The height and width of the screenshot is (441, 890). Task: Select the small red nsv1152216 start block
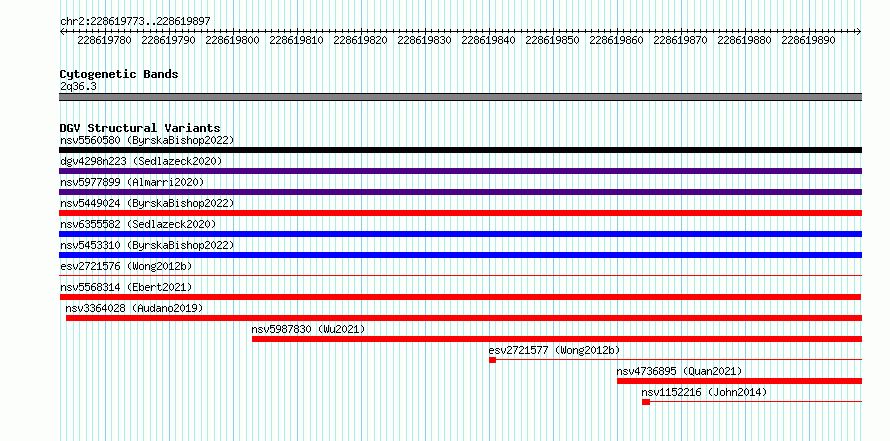(x=646, y=402)
